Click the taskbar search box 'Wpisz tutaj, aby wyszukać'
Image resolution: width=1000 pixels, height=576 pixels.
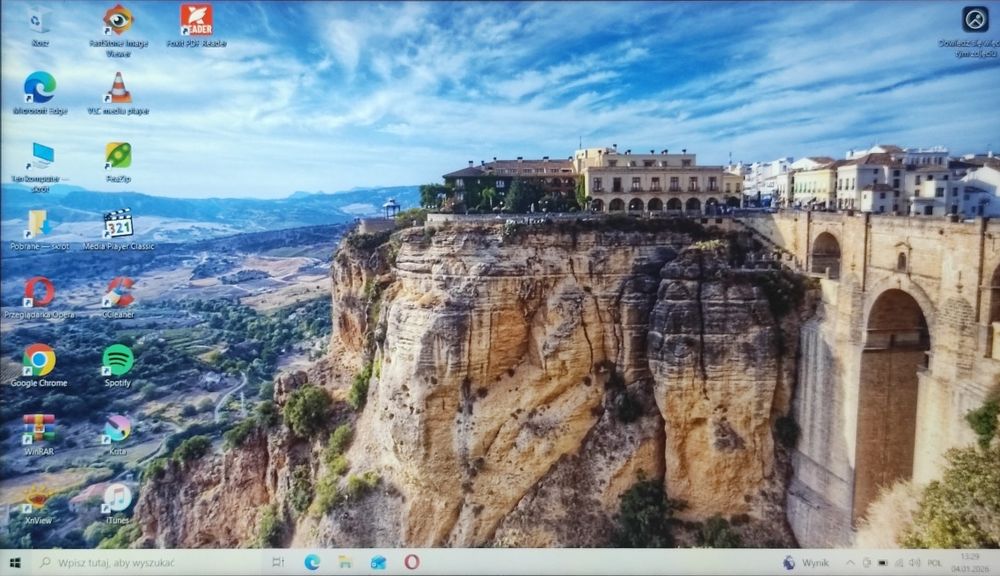(147, 563)
